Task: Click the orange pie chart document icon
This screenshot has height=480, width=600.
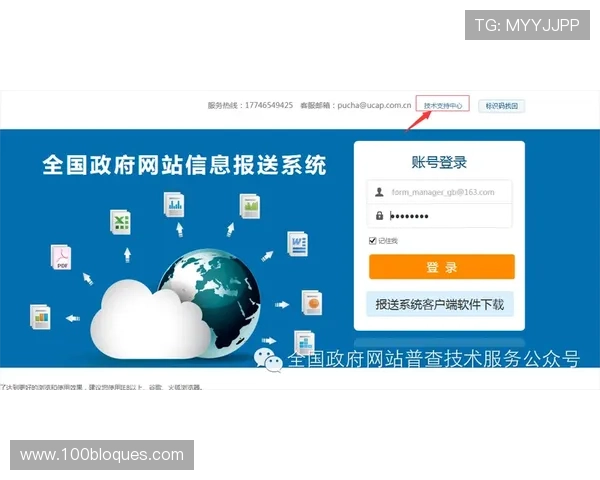Action: coord(312,302)
